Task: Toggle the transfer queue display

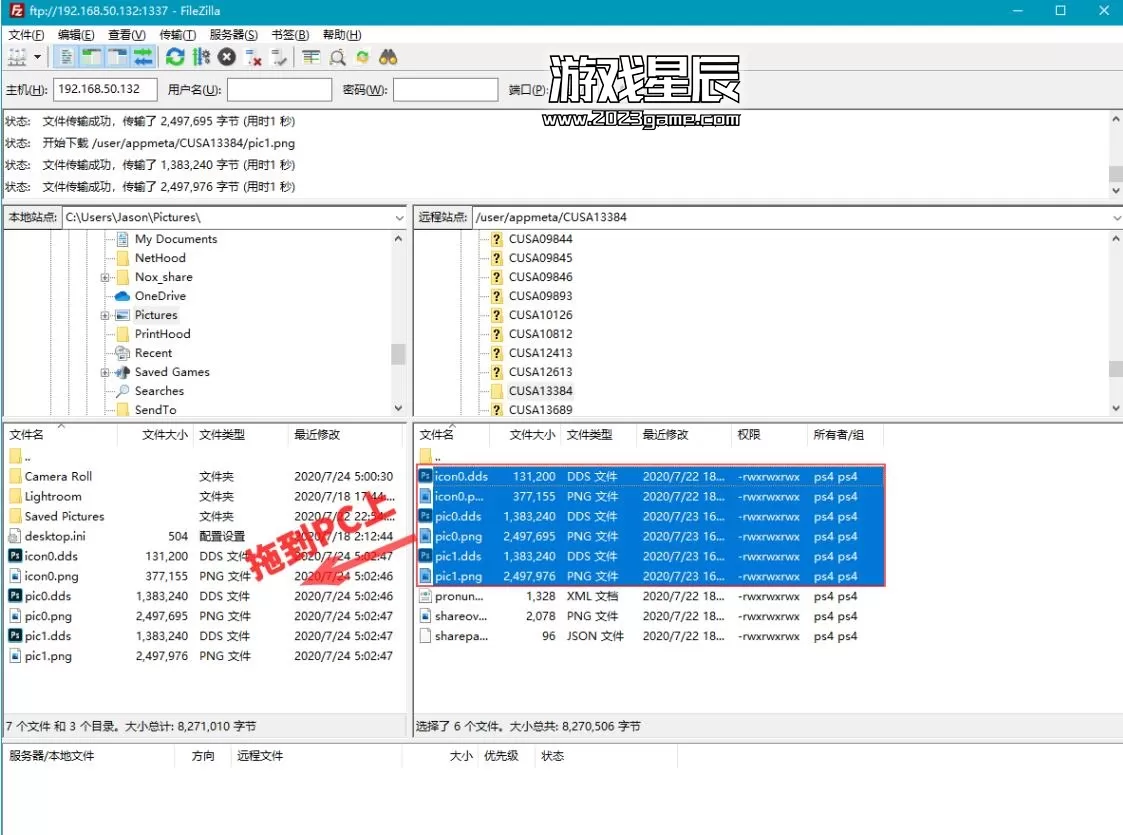Action: (143, 57)
